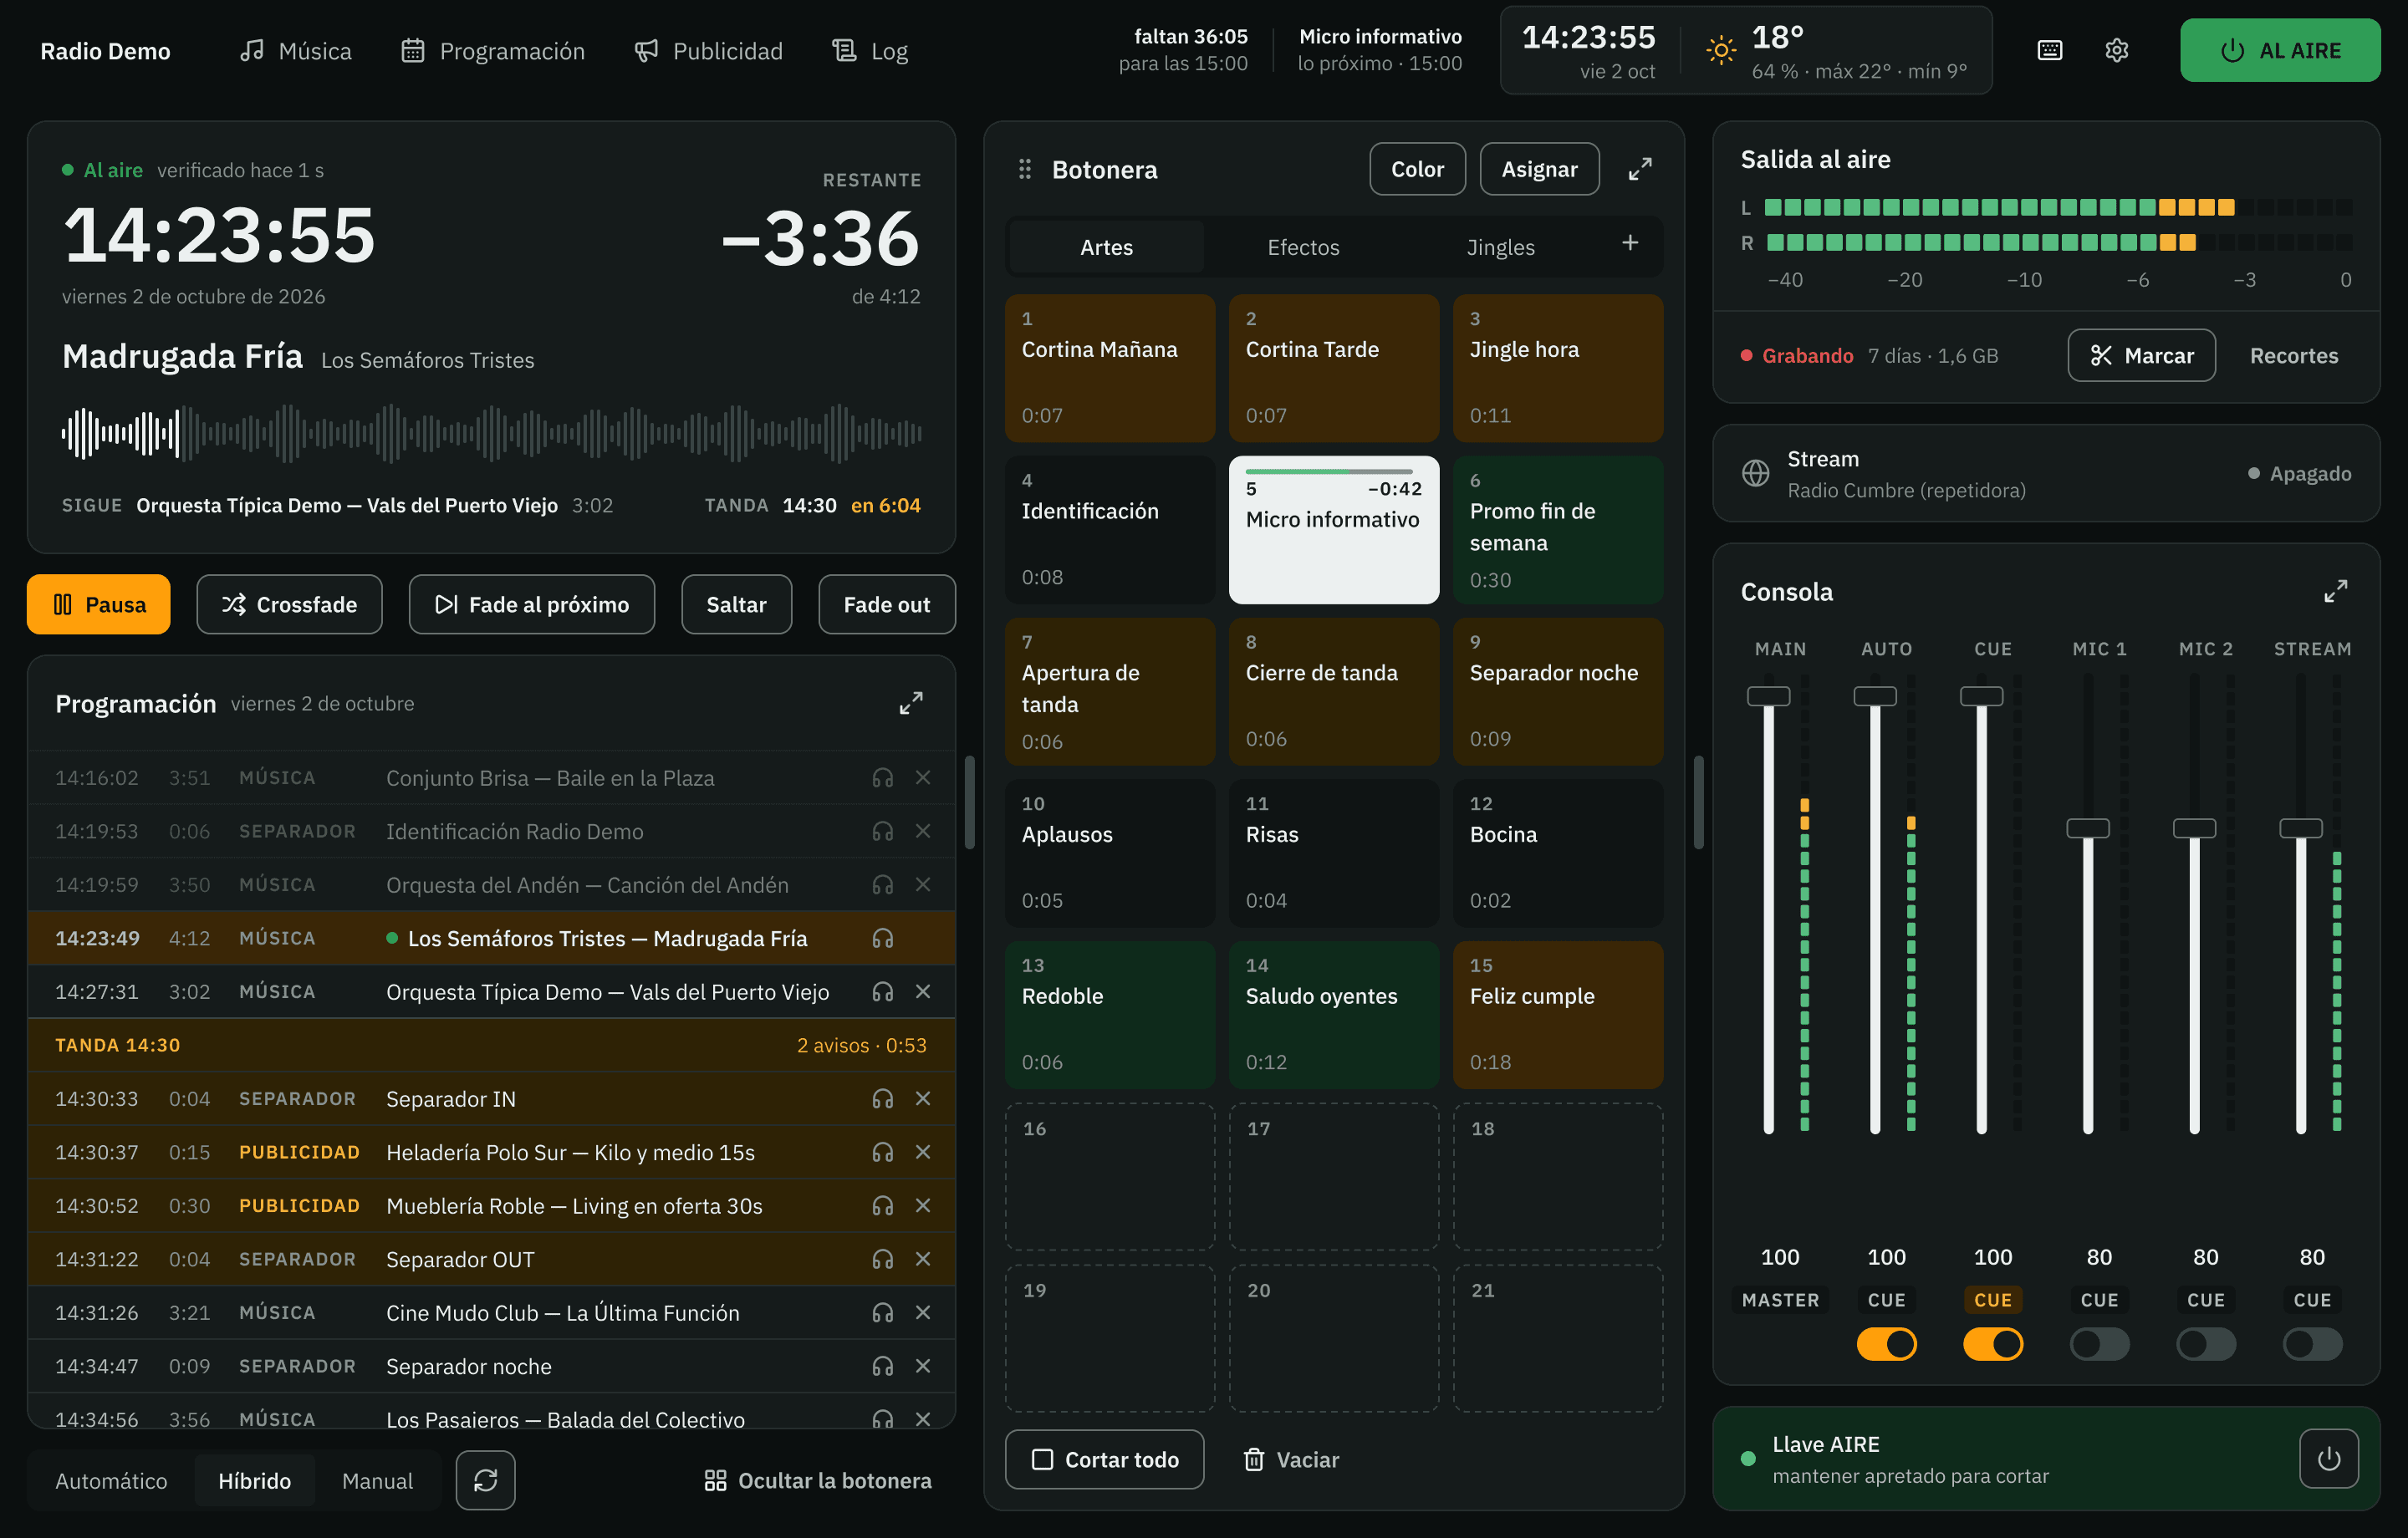Remove Orquesta Típica Demo from schedule
Screen dimensions: 2408x1538
(923, 991)
